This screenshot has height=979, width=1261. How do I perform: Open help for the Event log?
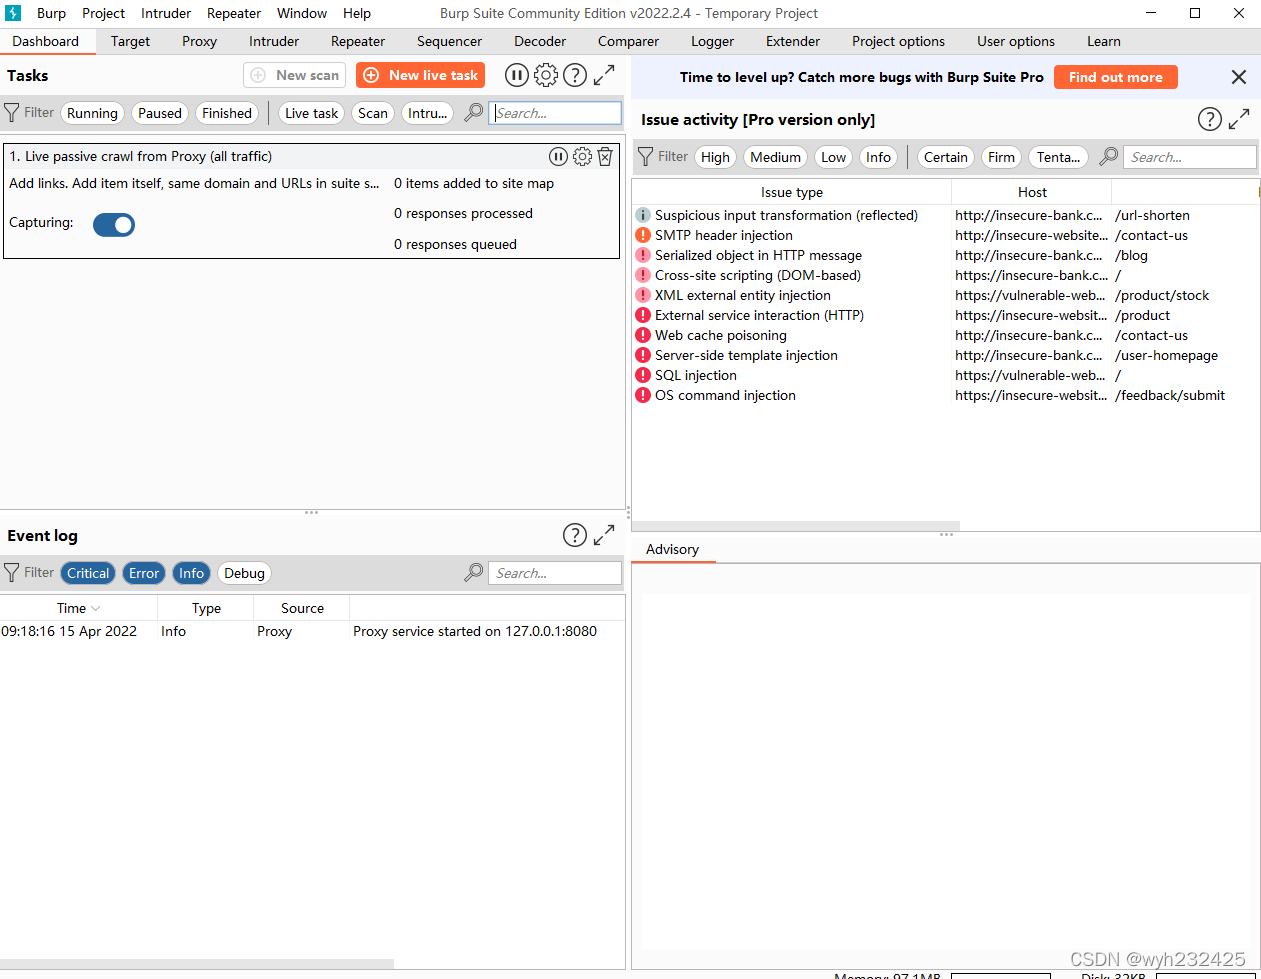click(575, 535)
